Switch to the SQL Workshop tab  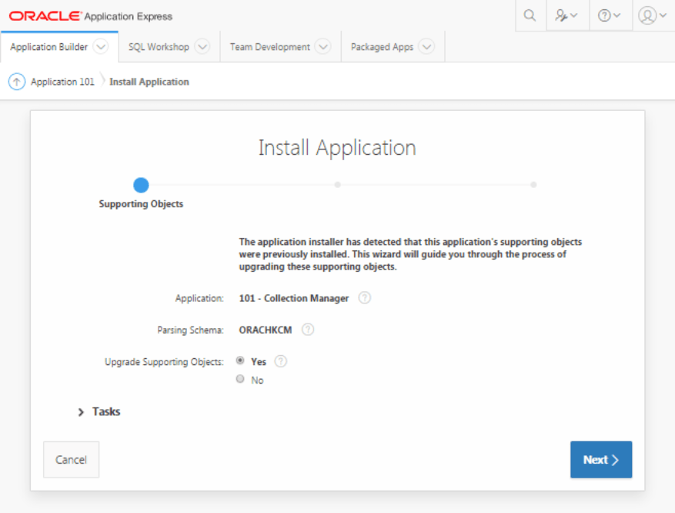pyautogui.click(x=158, y=46)
